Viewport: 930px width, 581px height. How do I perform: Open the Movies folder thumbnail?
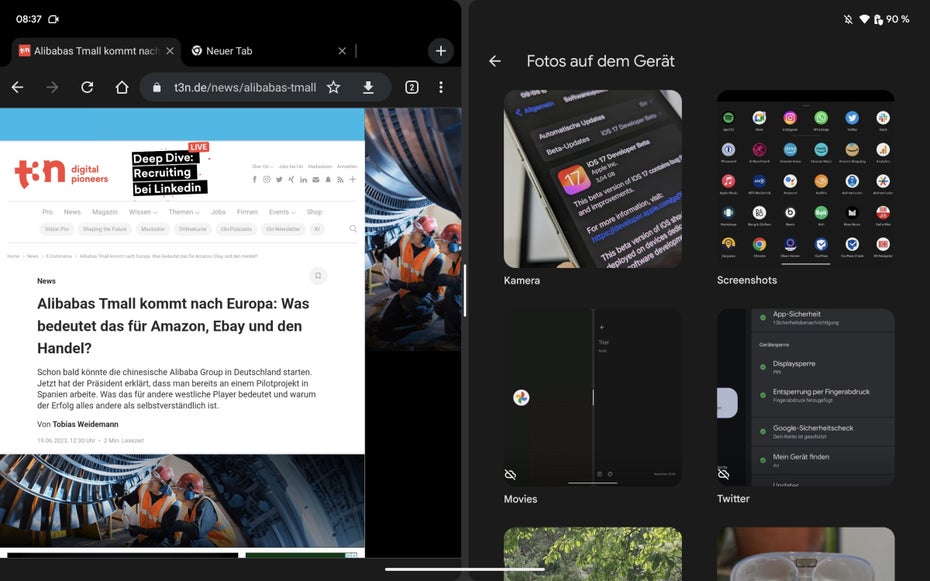tap(593, 397)
